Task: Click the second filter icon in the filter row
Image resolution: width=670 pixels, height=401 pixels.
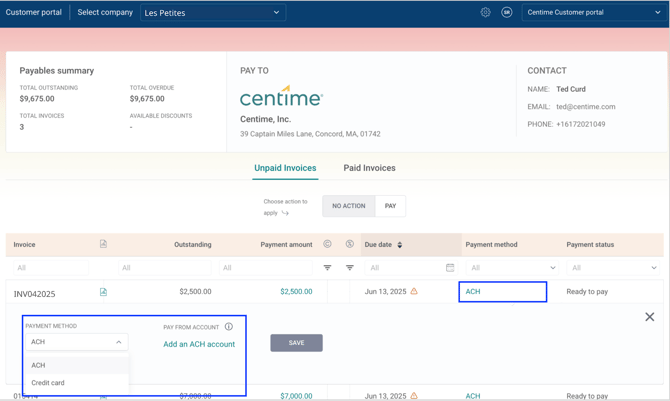Action: (x=350, y=268)
